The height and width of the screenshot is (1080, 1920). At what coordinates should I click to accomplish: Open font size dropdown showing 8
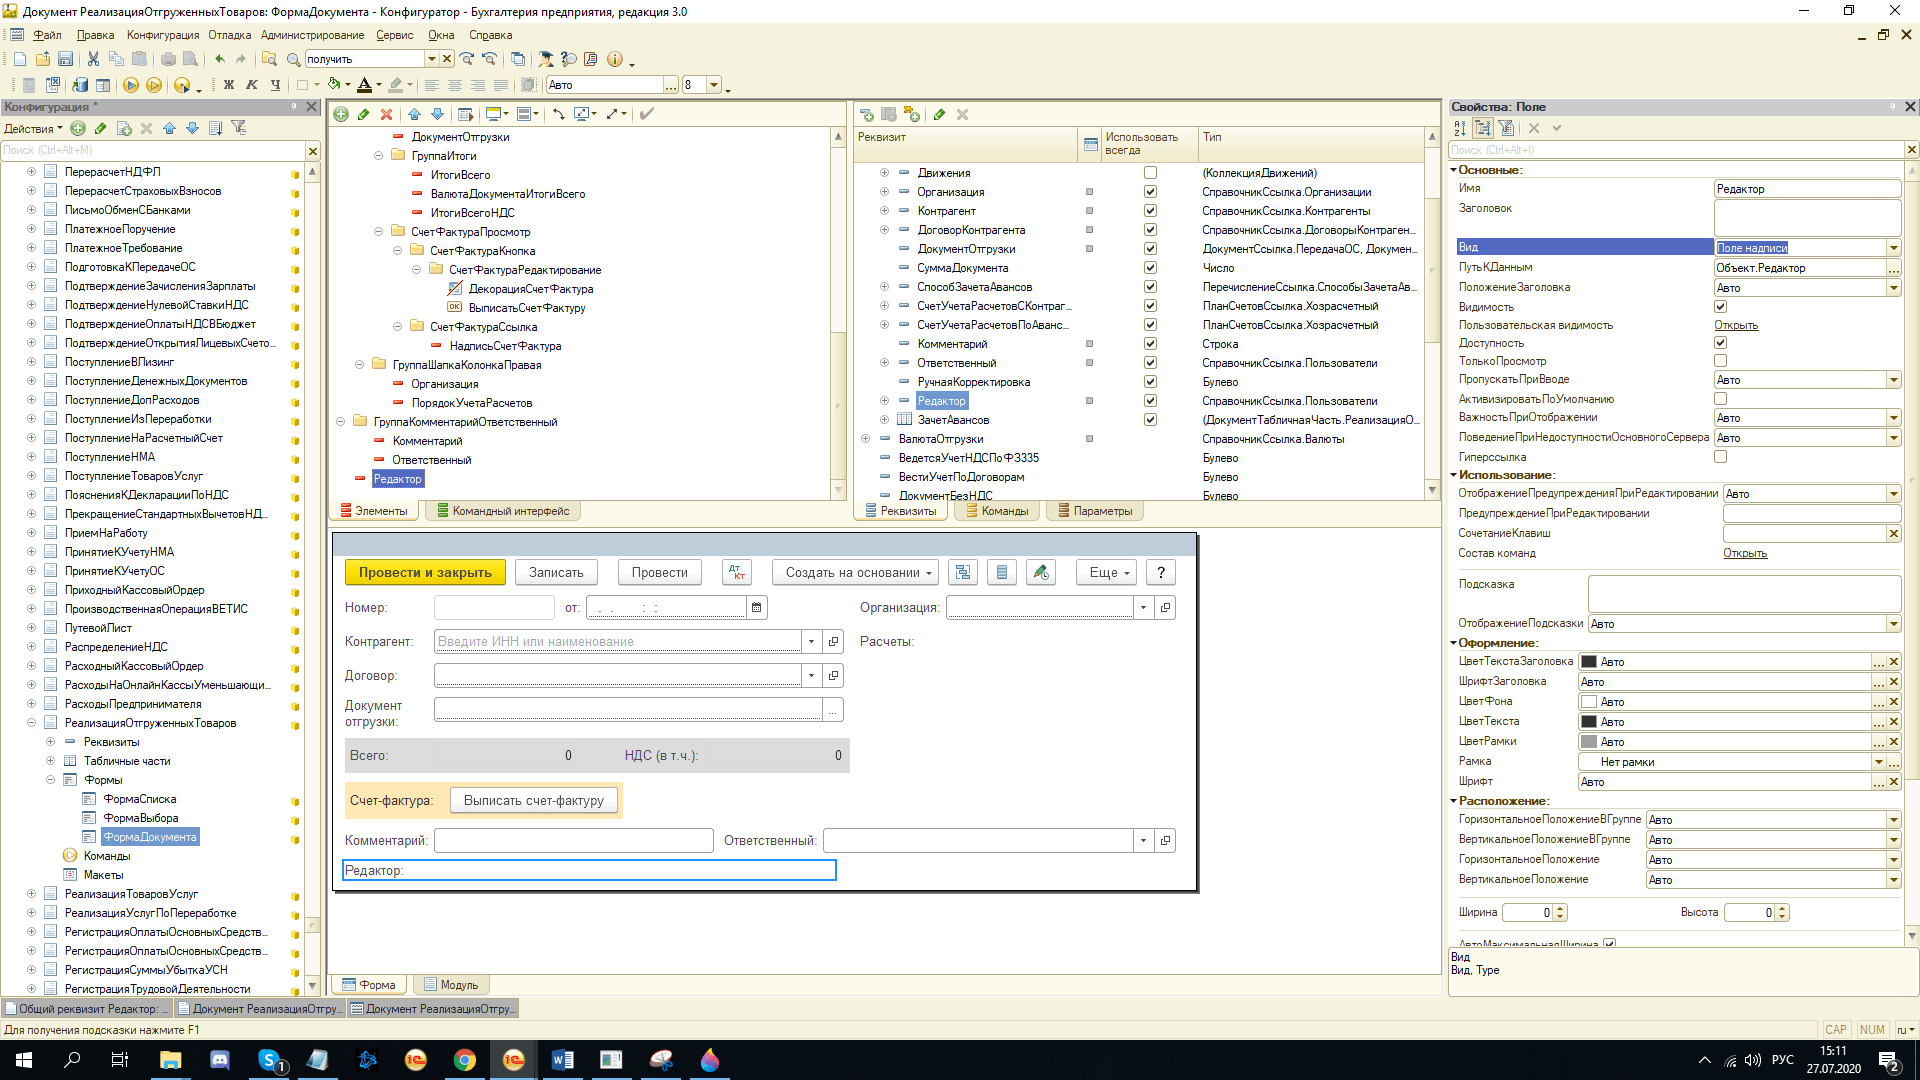(714, 85)
